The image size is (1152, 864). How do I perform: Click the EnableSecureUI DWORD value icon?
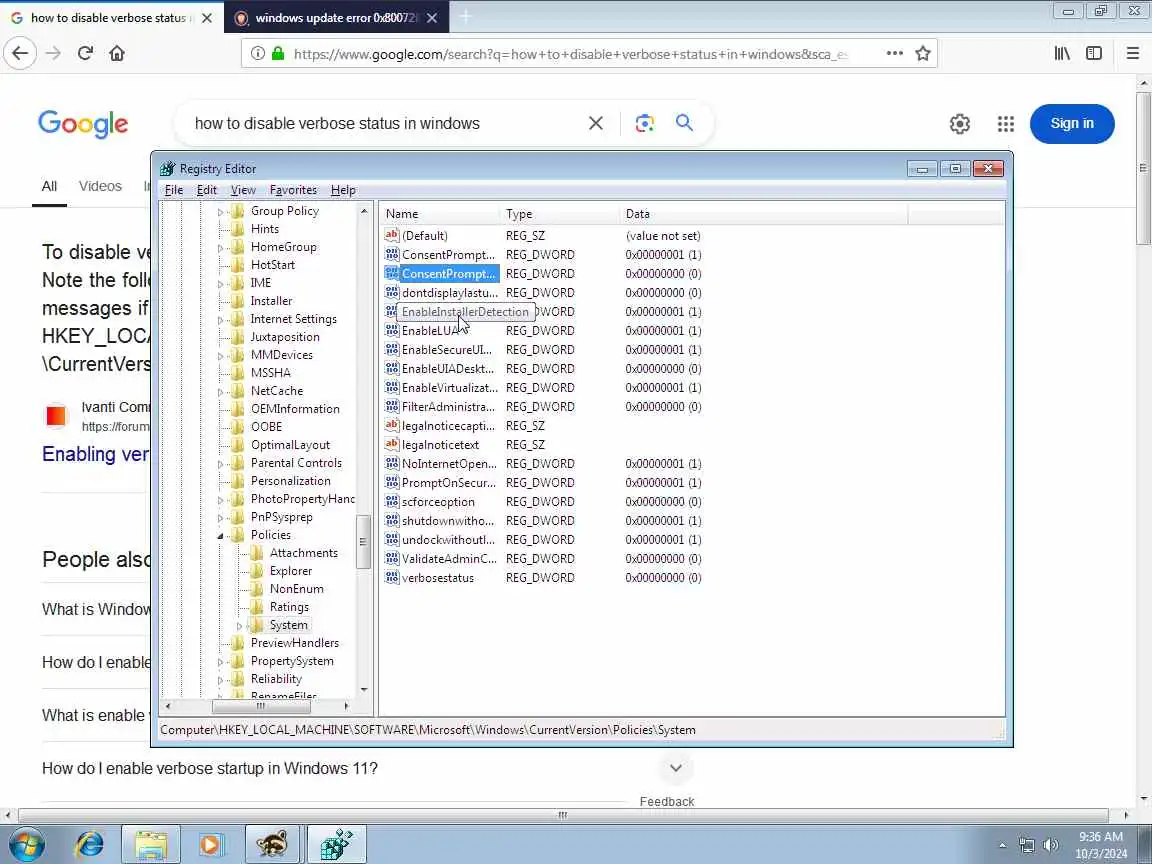[x=392, y=350]
